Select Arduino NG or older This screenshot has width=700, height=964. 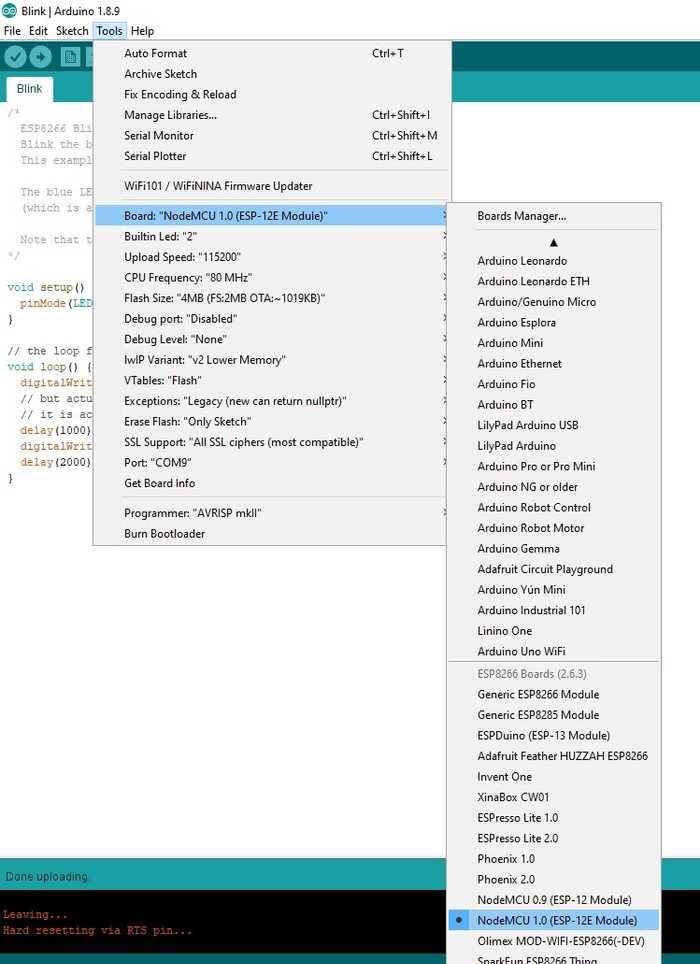(x=554, y=487)
